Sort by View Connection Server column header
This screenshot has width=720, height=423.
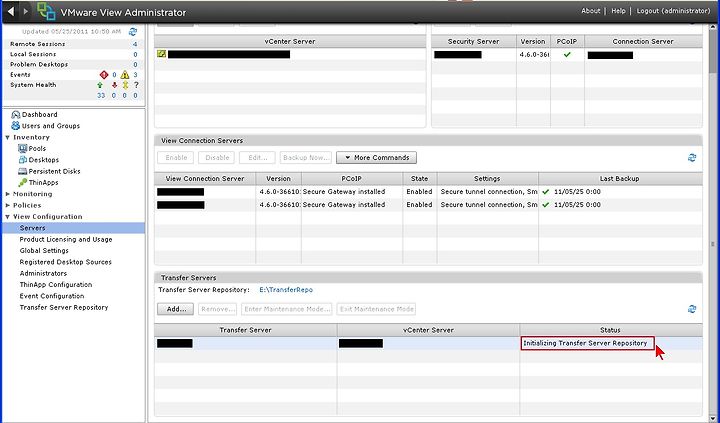[x=205, y=179]
